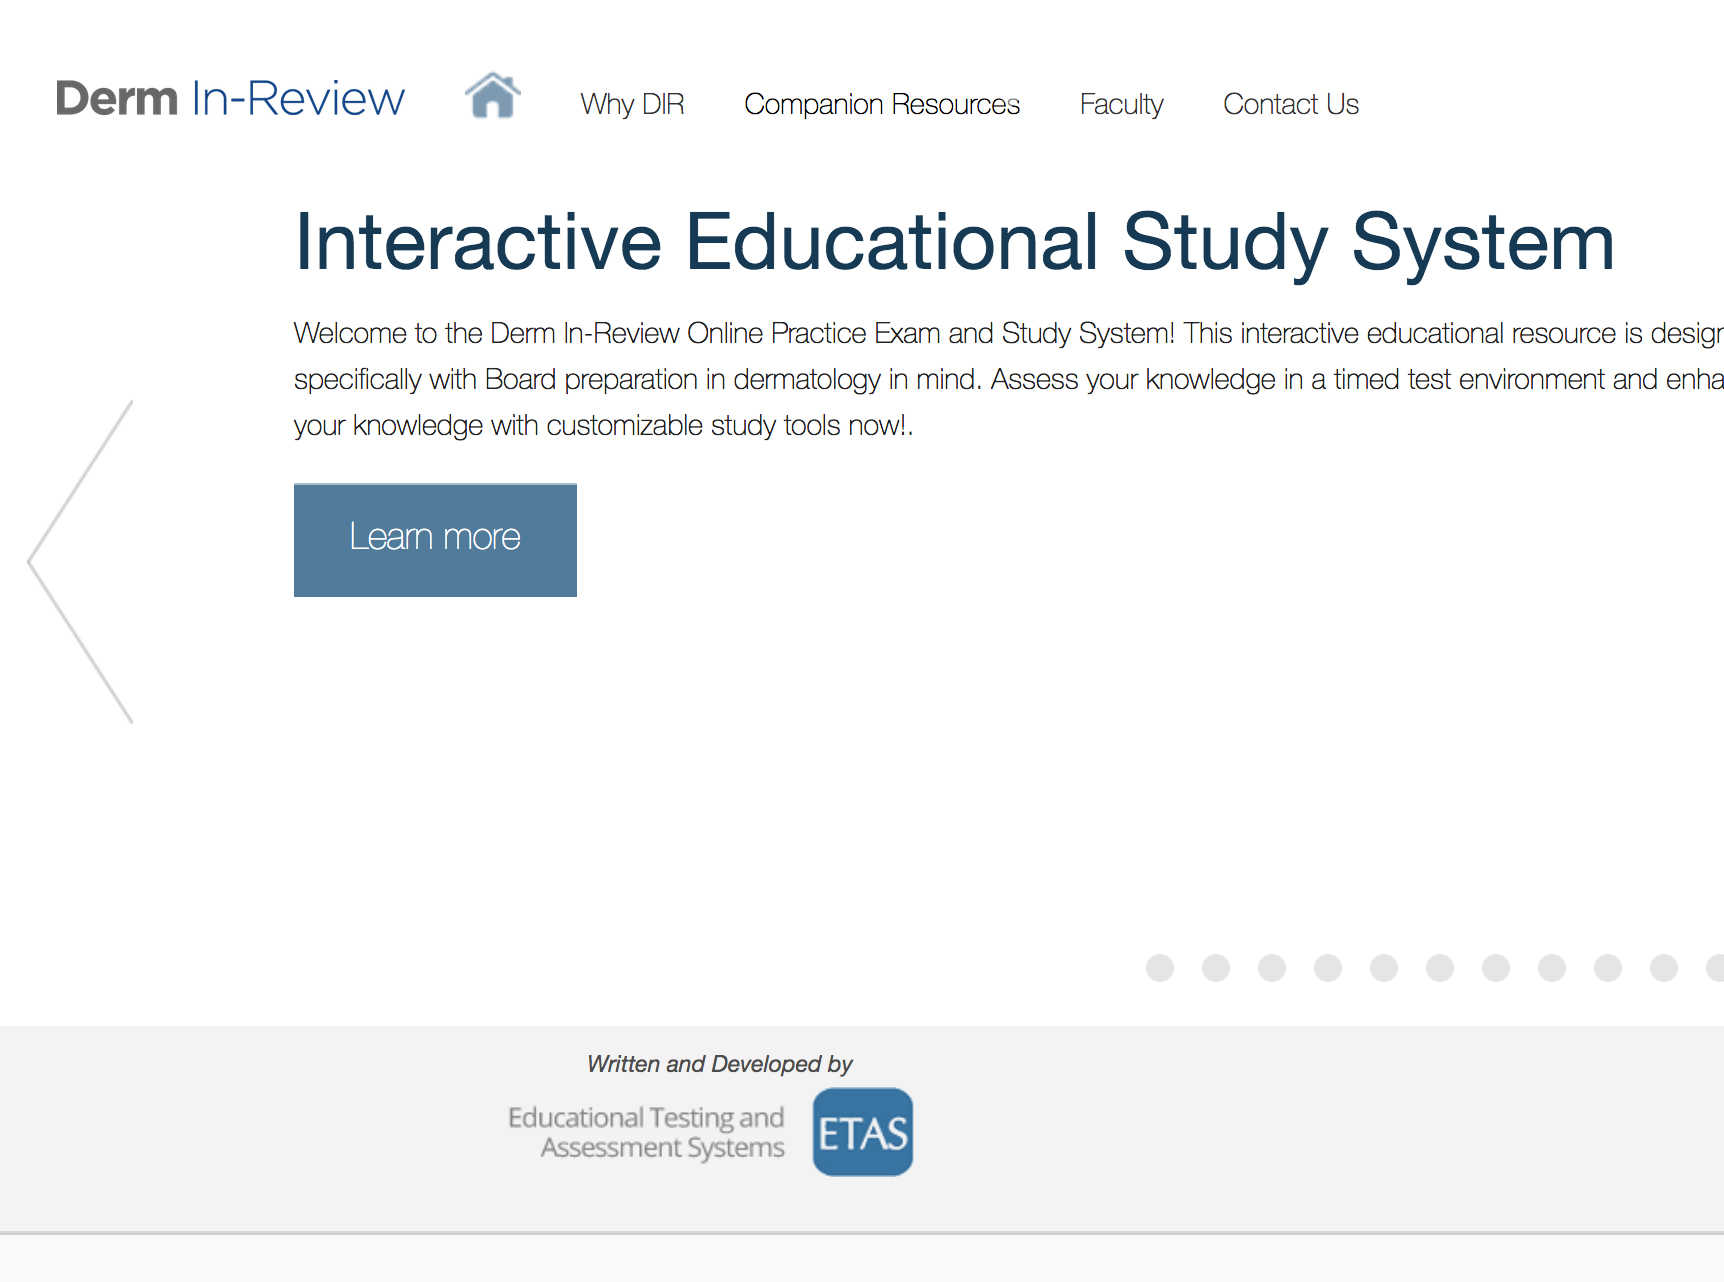Open the Companion Resources menu item
Viewport: 1724px width, 1282px height.
882,104
